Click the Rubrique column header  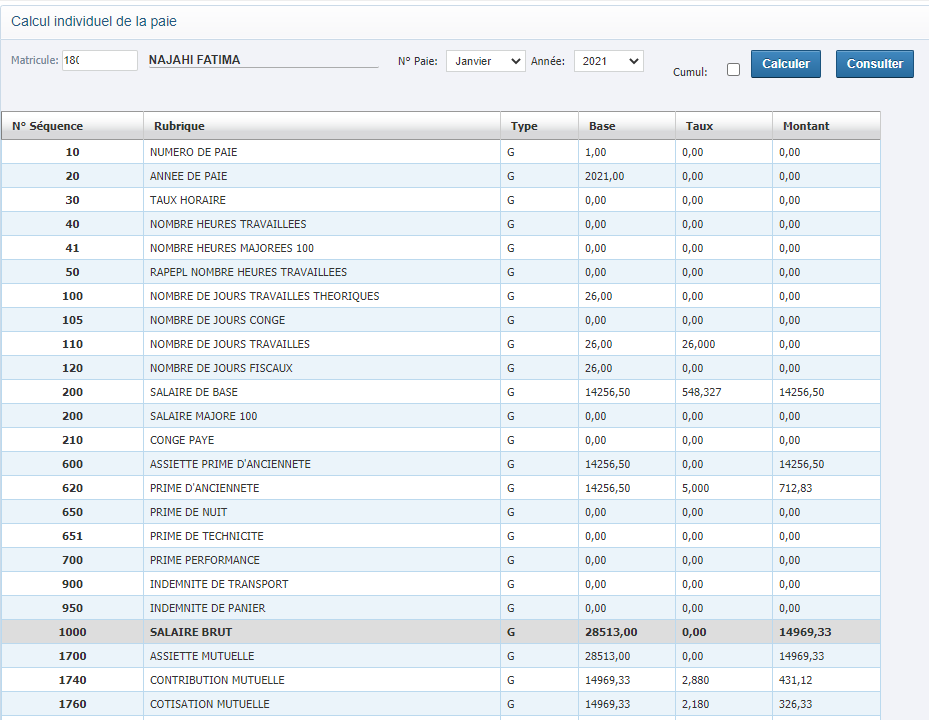click(x=322, y=126)
